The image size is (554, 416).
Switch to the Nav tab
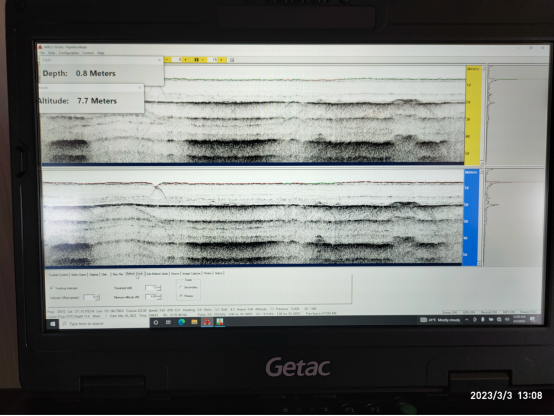118,274
